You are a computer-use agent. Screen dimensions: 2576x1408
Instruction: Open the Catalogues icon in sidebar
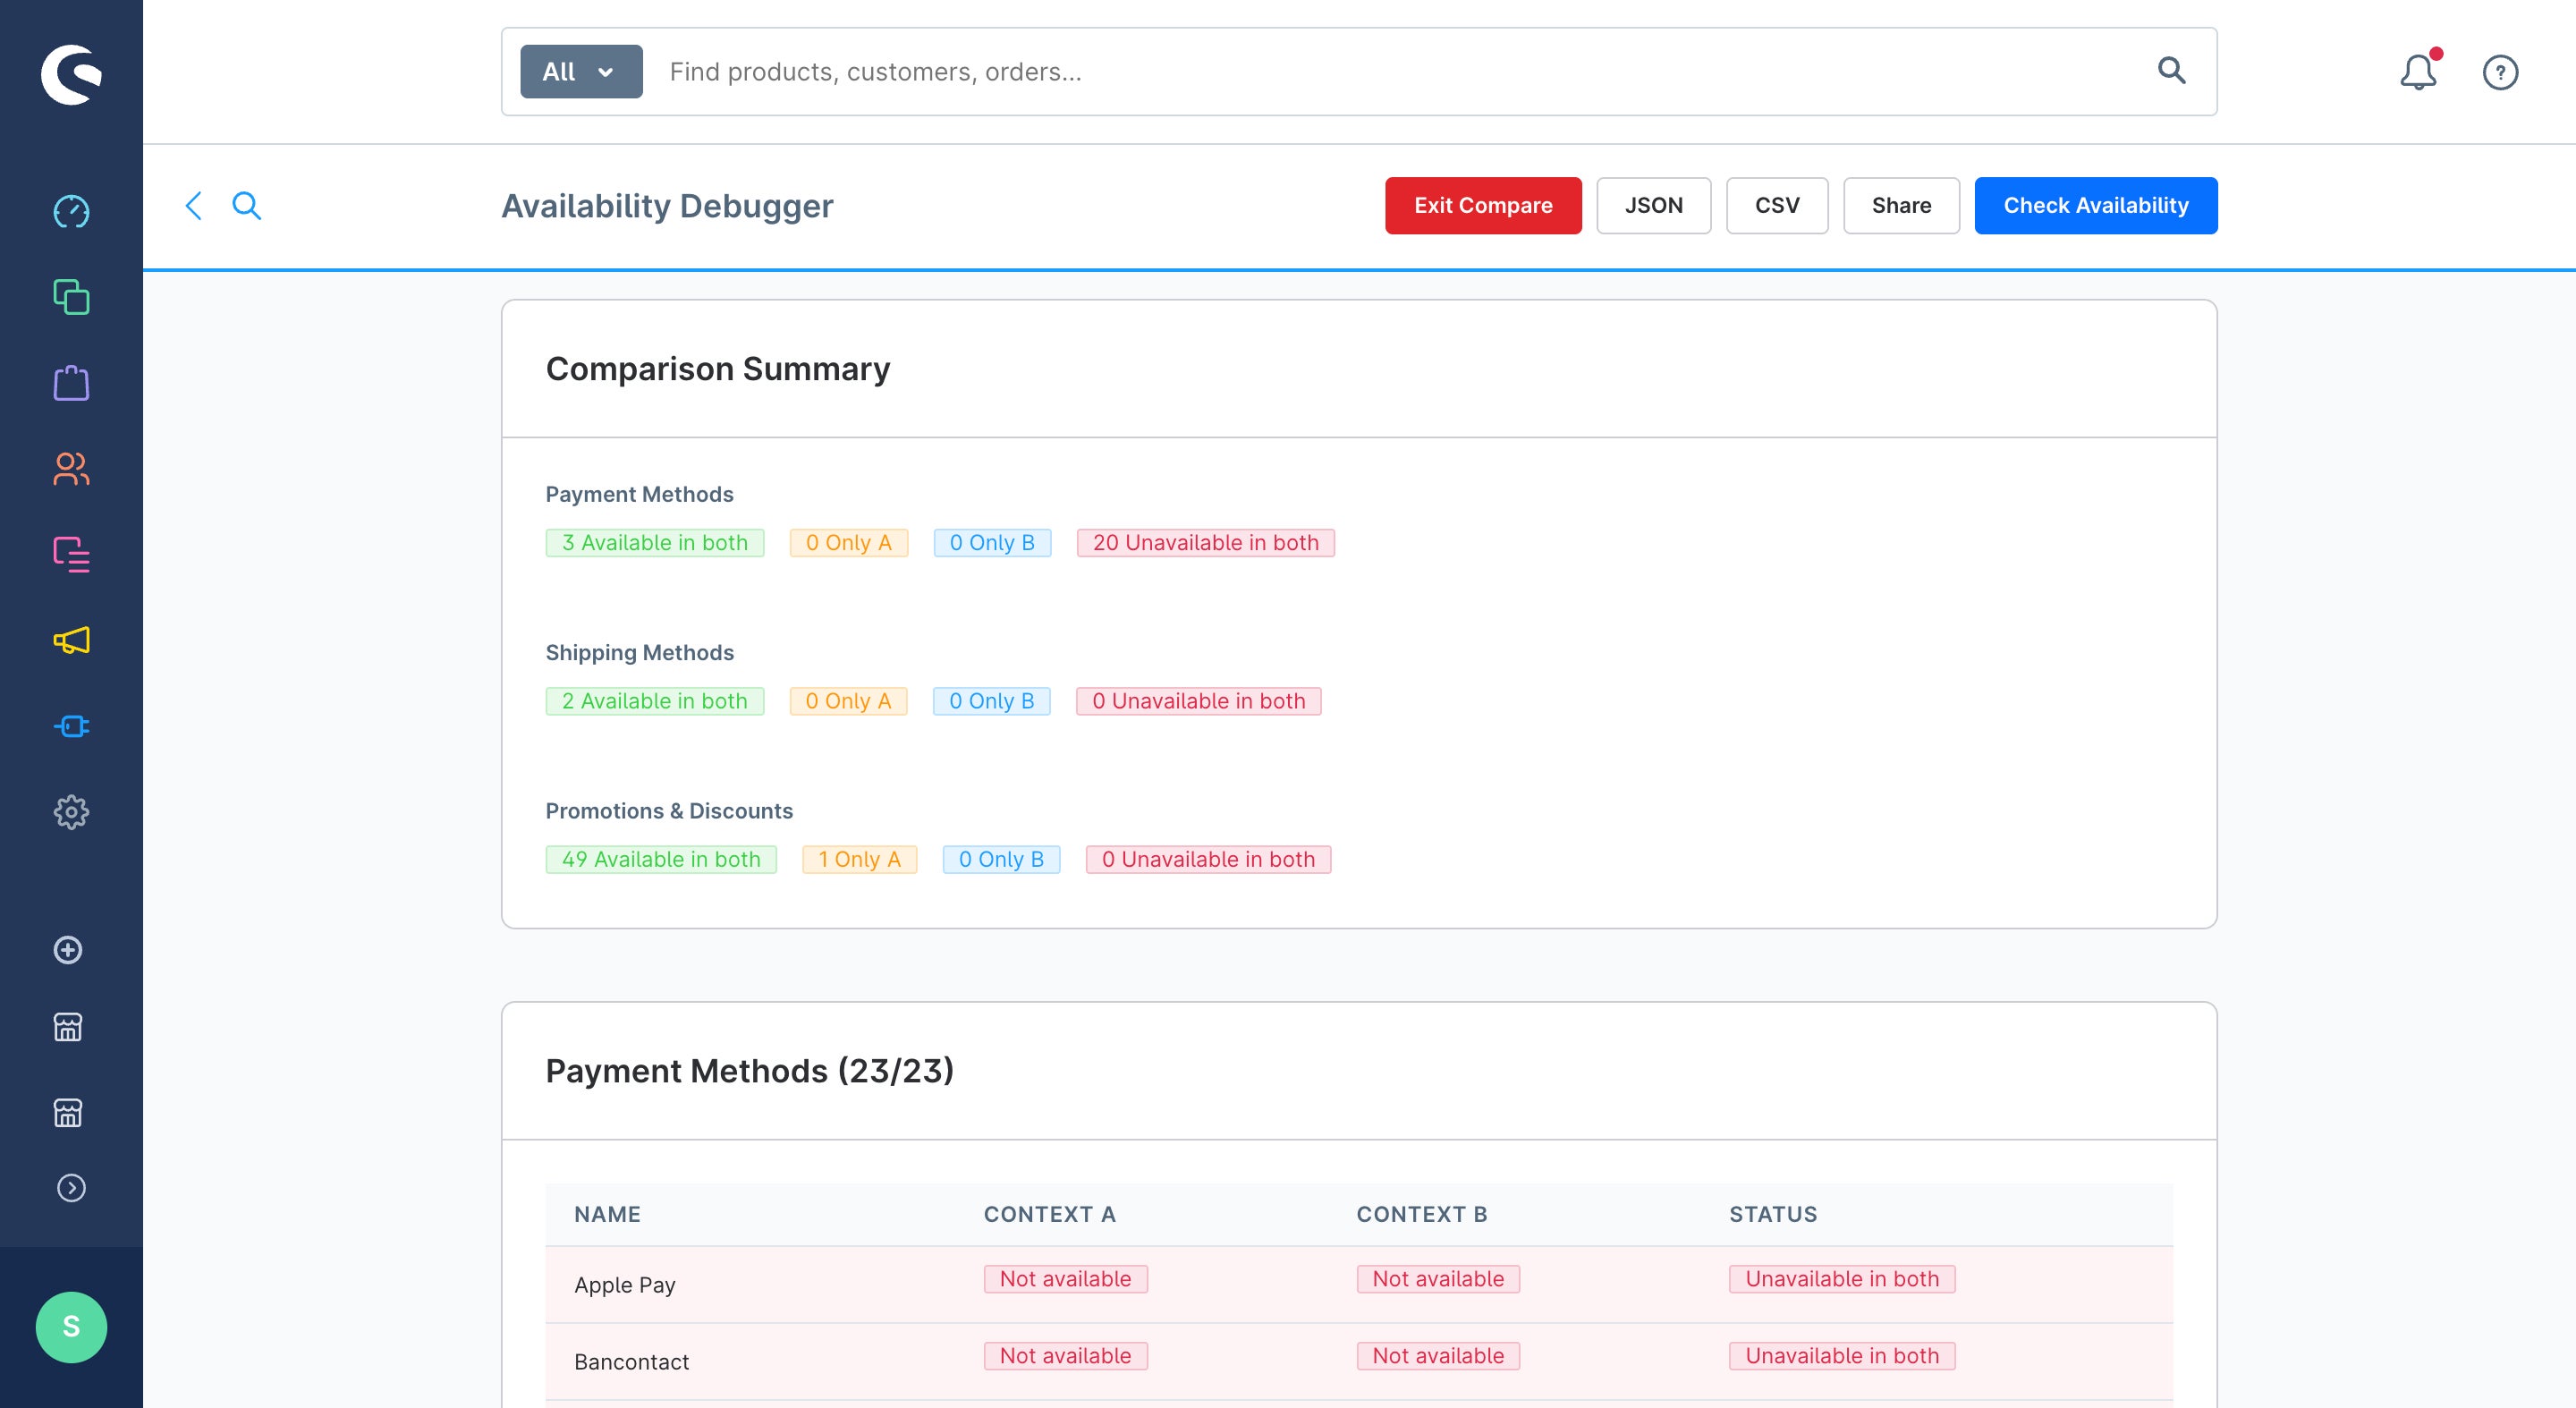[71, 297]
